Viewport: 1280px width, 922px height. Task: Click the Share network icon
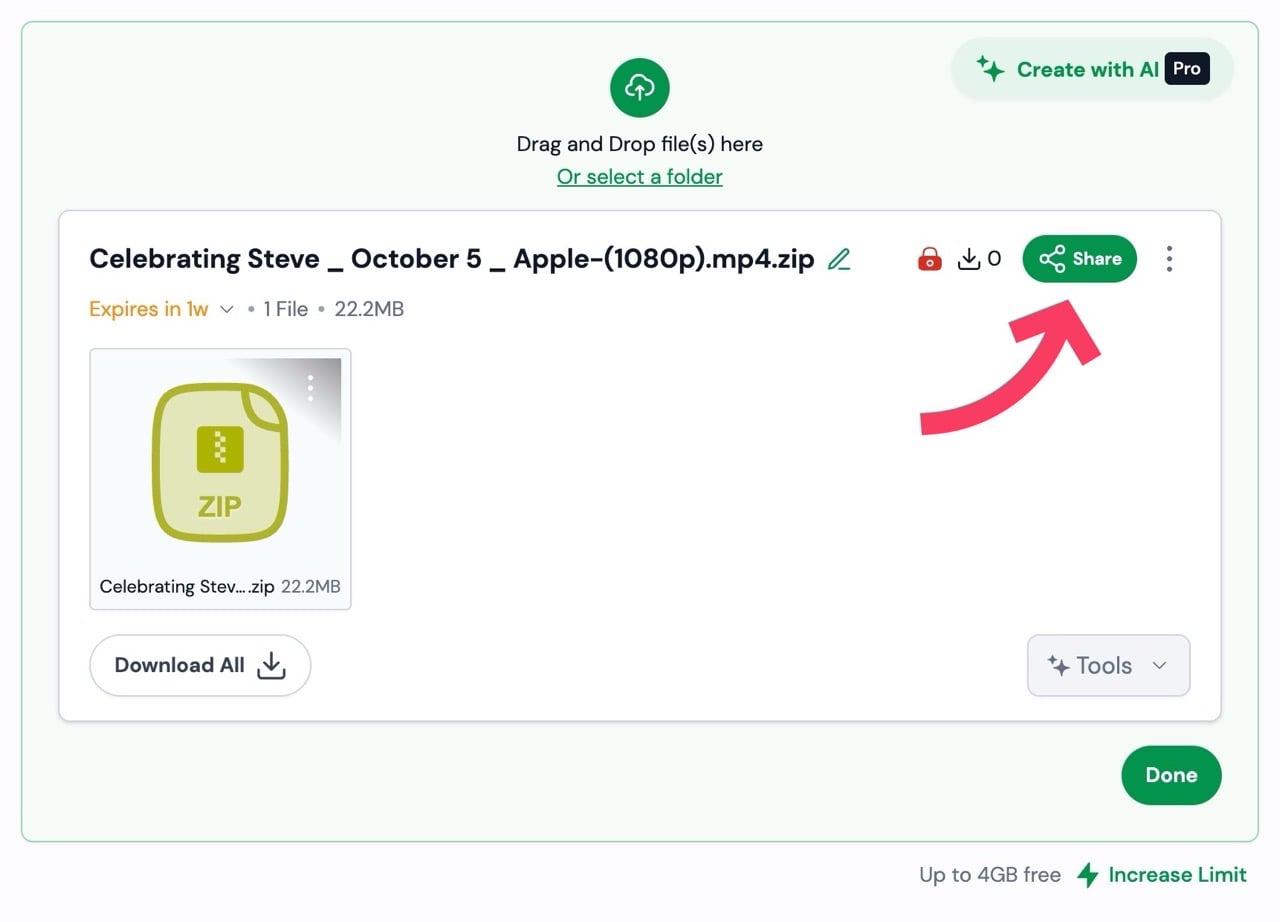pyautogui.click(x=1052, y=258)
